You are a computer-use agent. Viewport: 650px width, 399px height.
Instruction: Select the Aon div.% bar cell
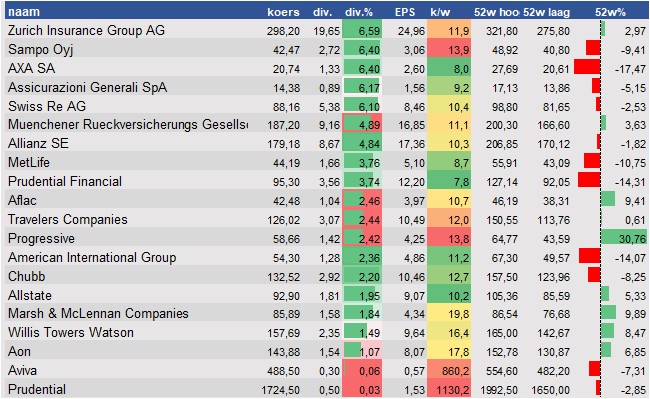click(x=362, y=352)
